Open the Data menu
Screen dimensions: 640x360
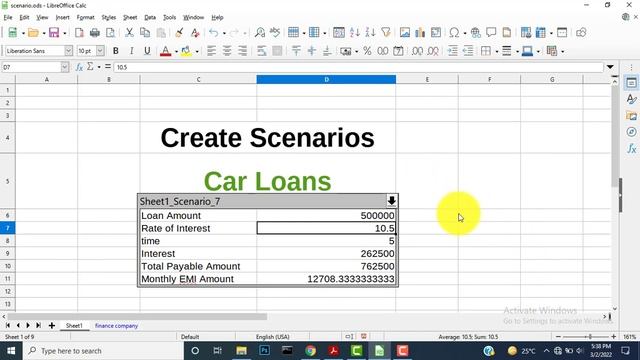(150, 18)
